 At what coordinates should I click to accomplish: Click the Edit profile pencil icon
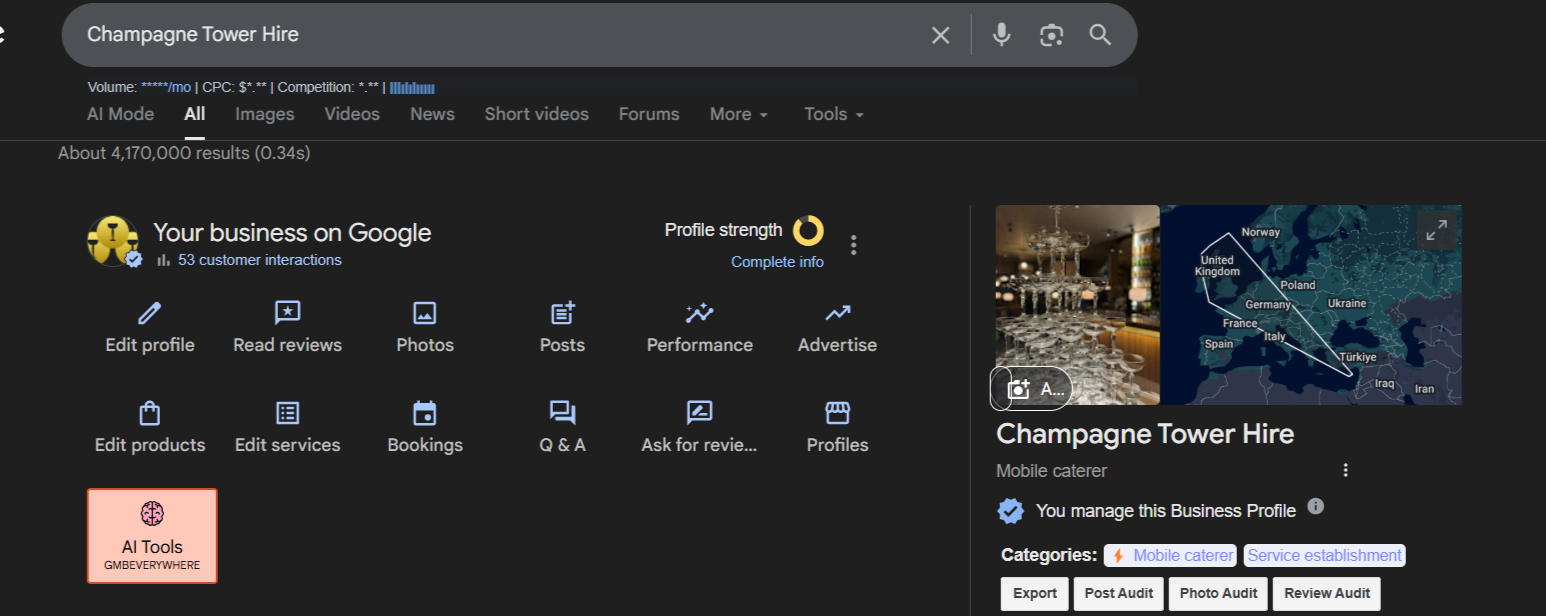pos(150,314)
